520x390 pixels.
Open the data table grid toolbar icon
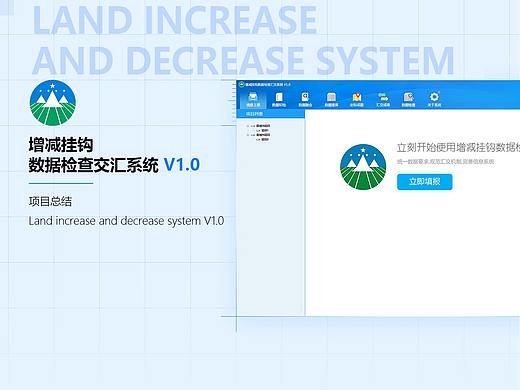[331, 97]
